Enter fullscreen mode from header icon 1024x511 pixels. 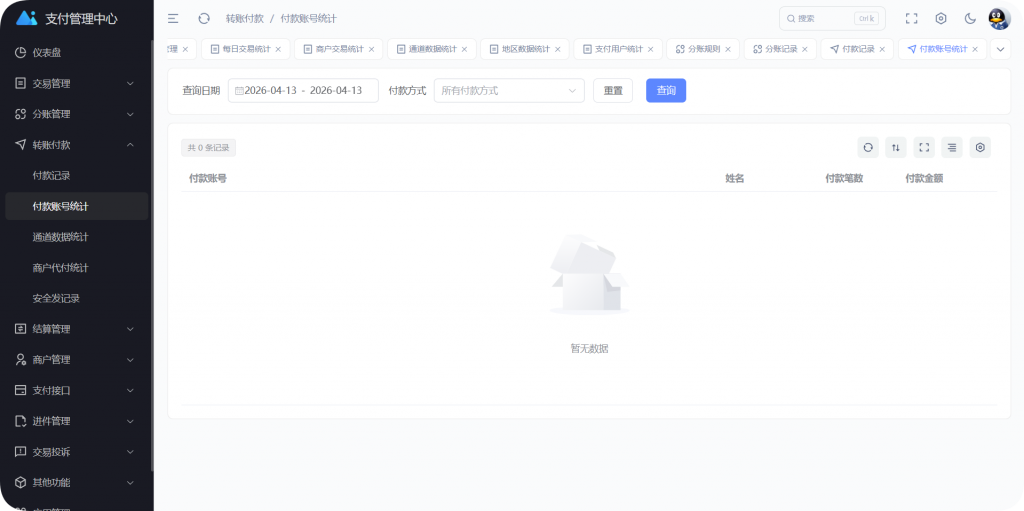911,19
